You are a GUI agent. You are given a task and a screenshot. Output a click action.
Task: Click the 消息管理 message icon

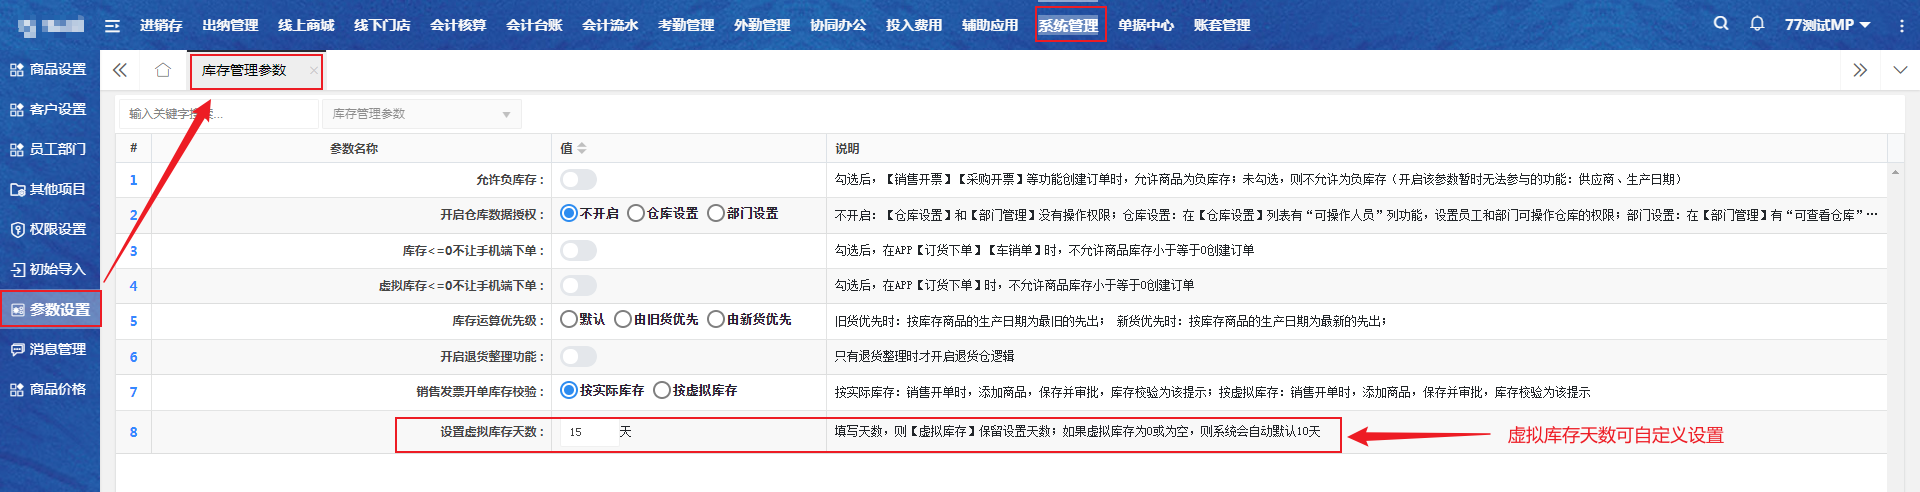click(17, 350)
